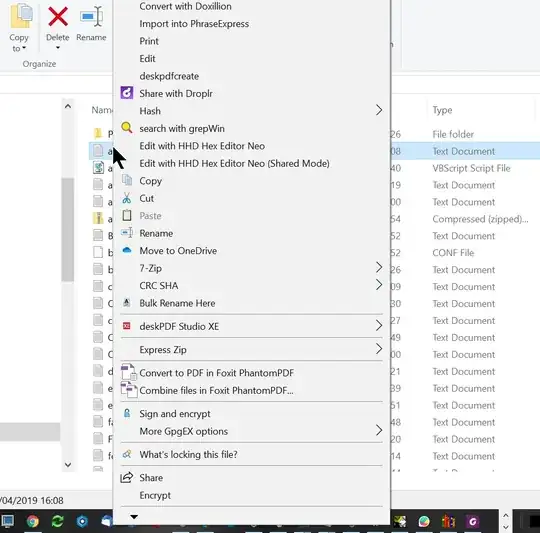Click the Name column header
Screen dimensions: 540x533
click(x=102, y=110)
